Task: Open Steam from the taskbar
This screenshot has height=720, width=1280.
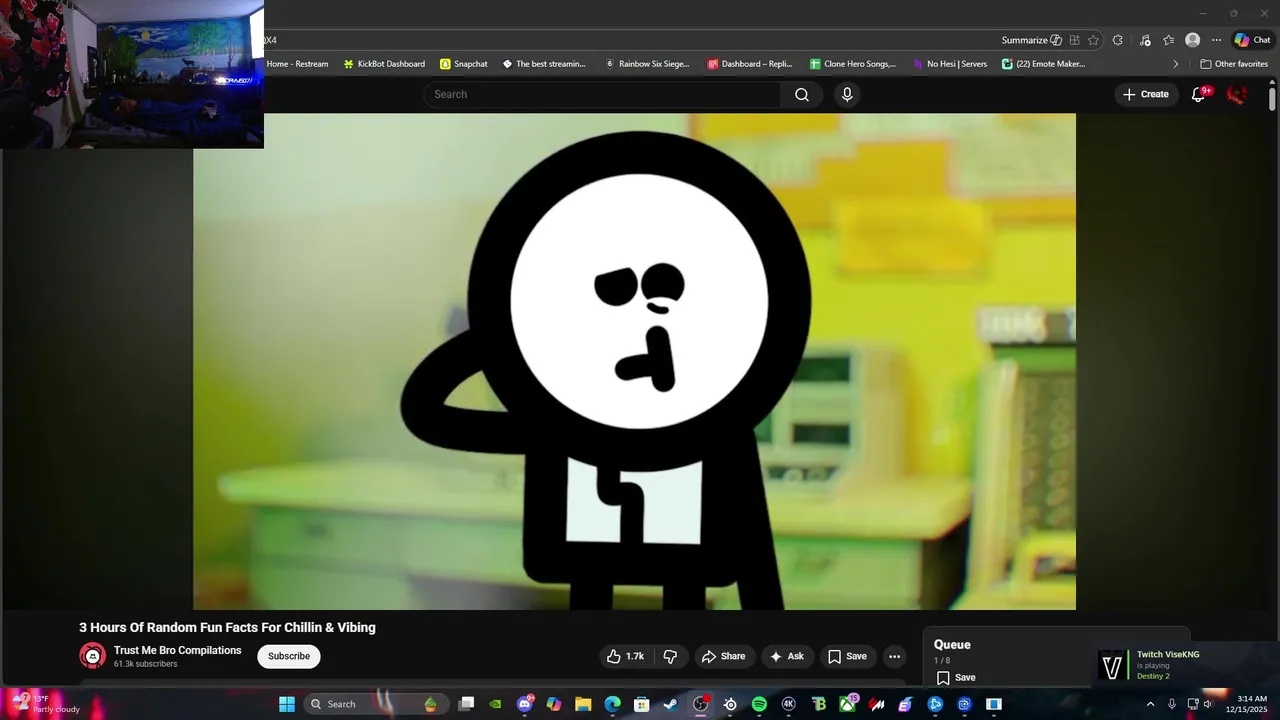Action: coord(670,704)
